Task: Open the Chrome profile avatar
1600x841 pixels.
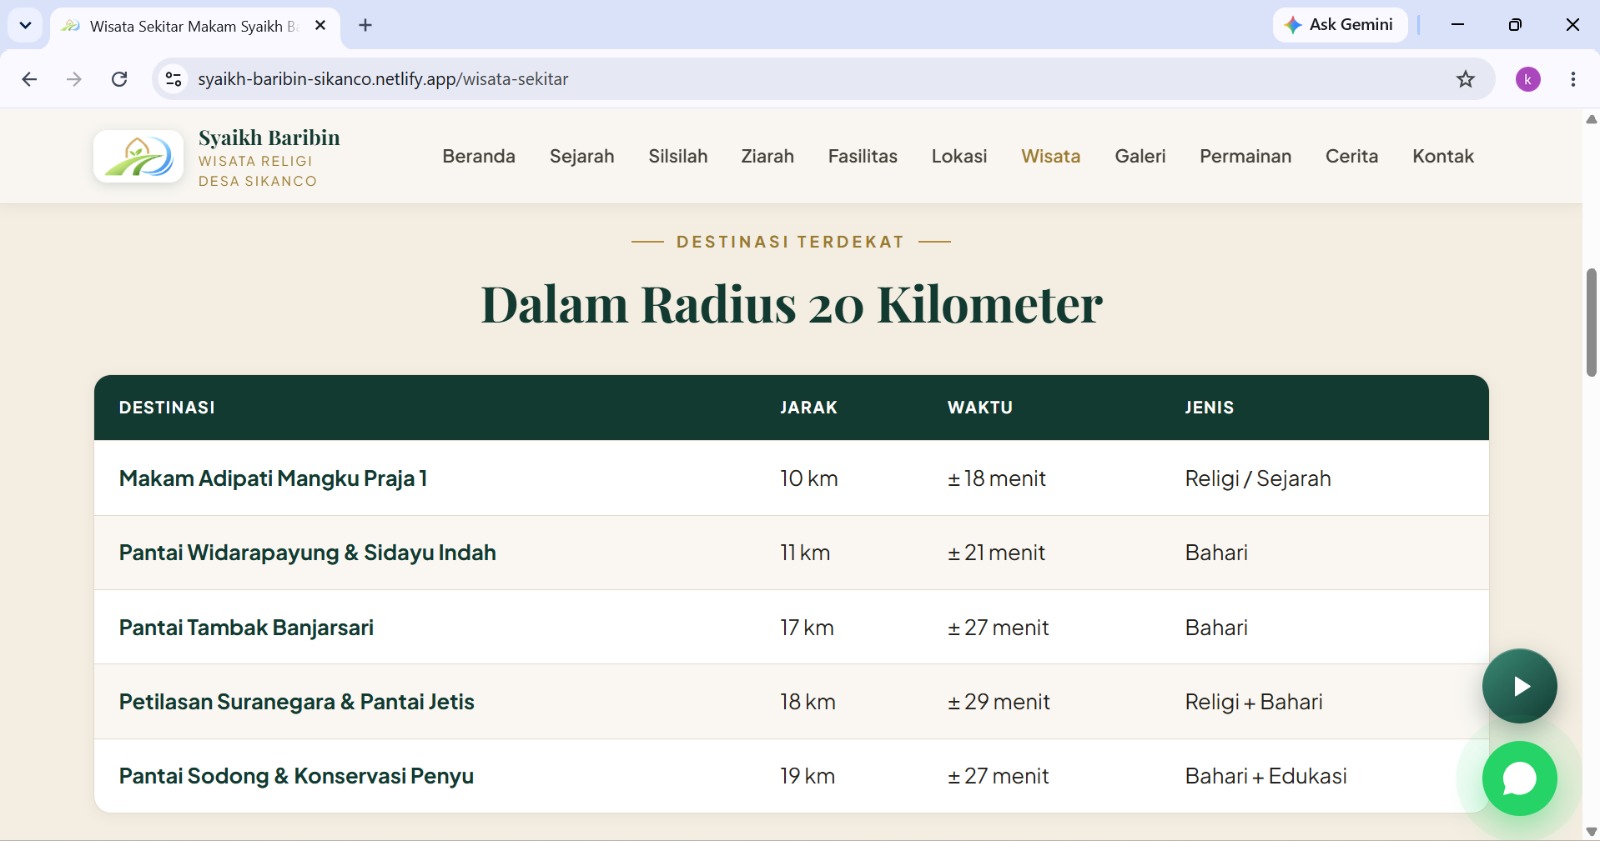Action: click(1528, 79)
